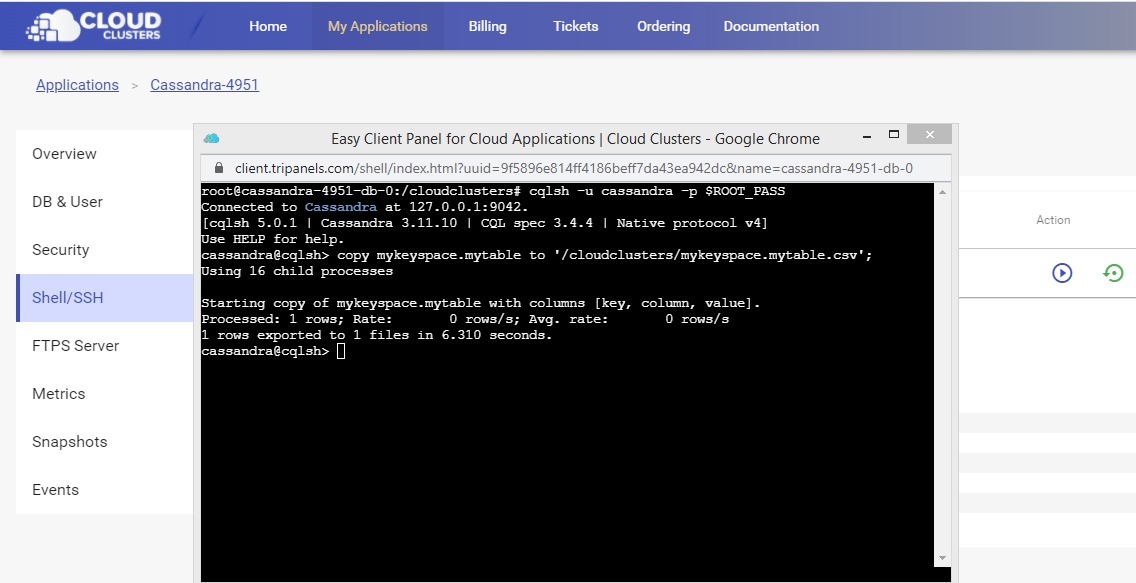Click the Cloud Clusters logo

(x=93, y=25)
